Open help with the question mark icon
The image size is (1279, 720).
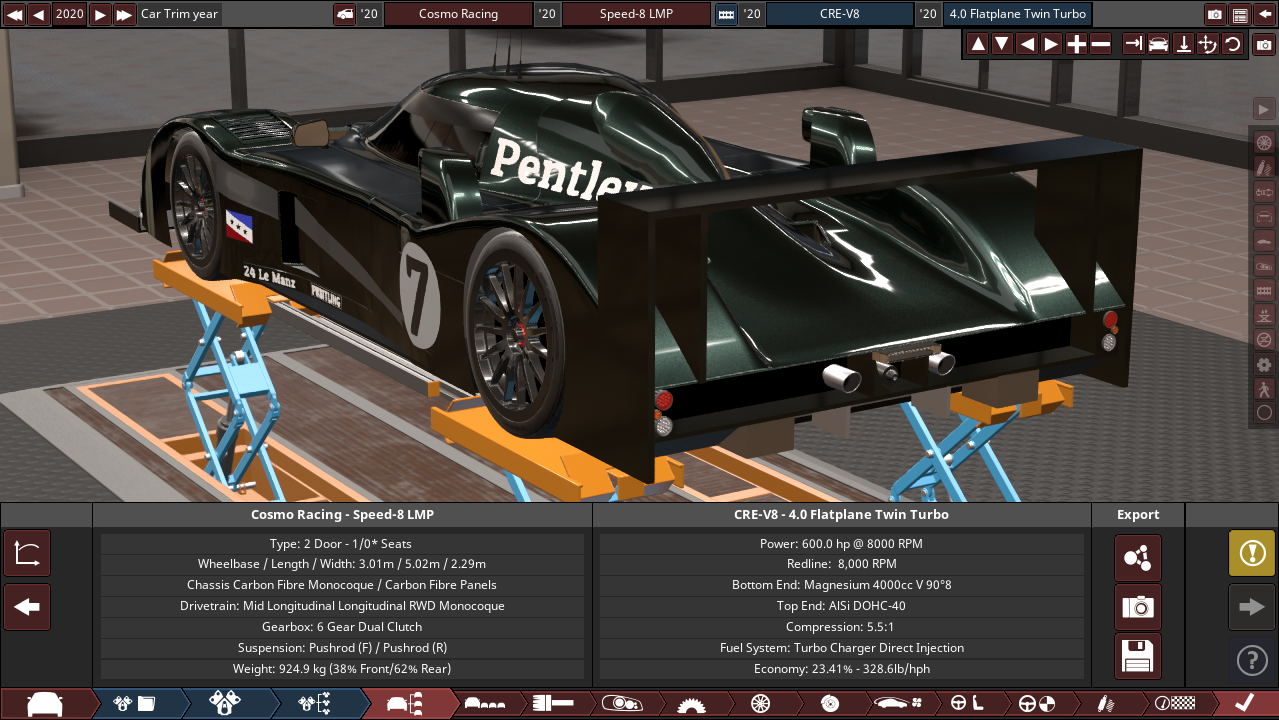(1252, 660)
